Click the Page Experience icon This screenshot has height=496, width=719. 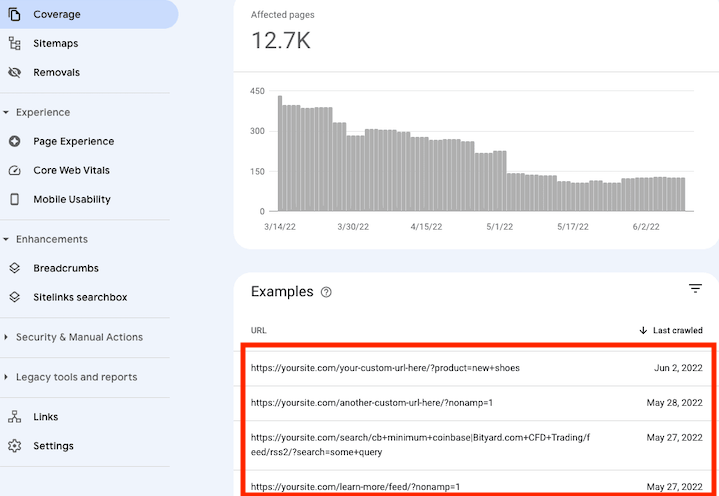point(14,141)
